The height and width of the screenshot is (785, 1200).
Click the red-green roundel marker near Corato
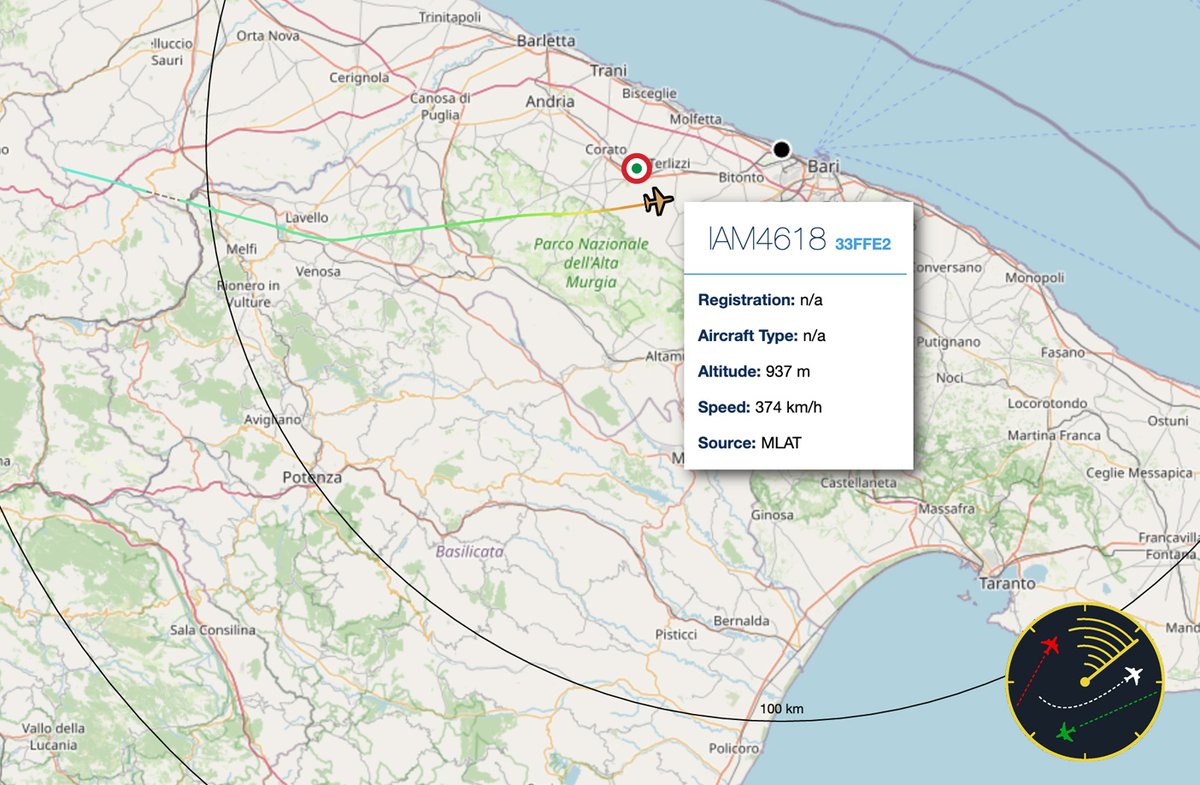click(x=635, y=169)
